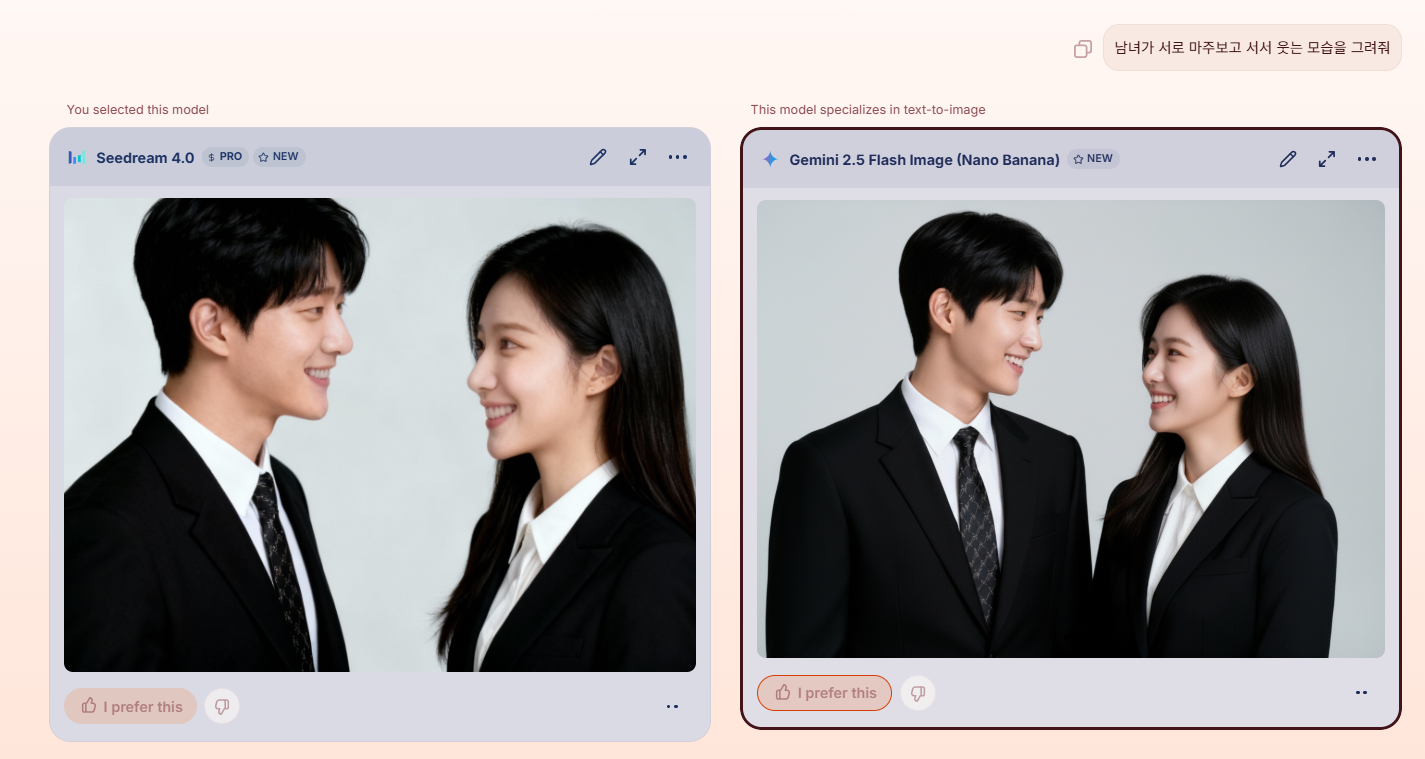The height and width of the screenshot is (759, 1425).
Task: Thumbs down the Gemini Nano Banana image
Action: pos(918,693)
